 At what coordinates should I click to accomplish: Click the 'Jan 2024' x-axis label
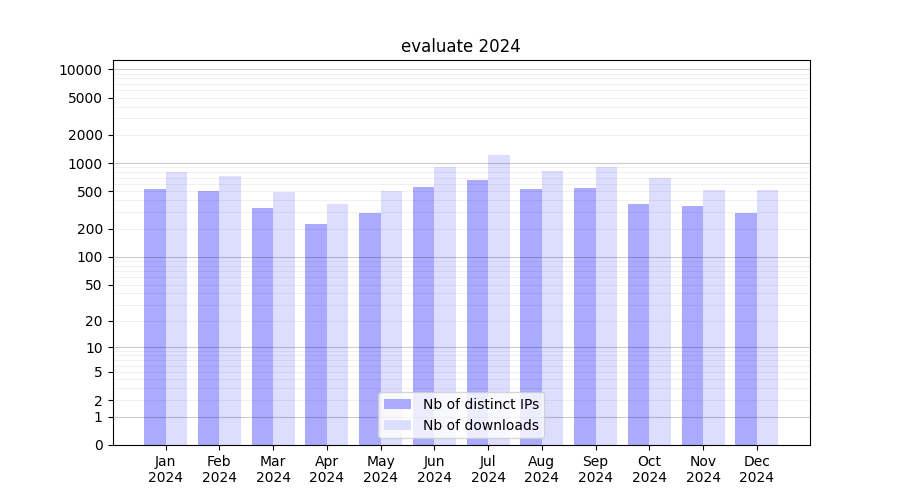pos(166,469)
